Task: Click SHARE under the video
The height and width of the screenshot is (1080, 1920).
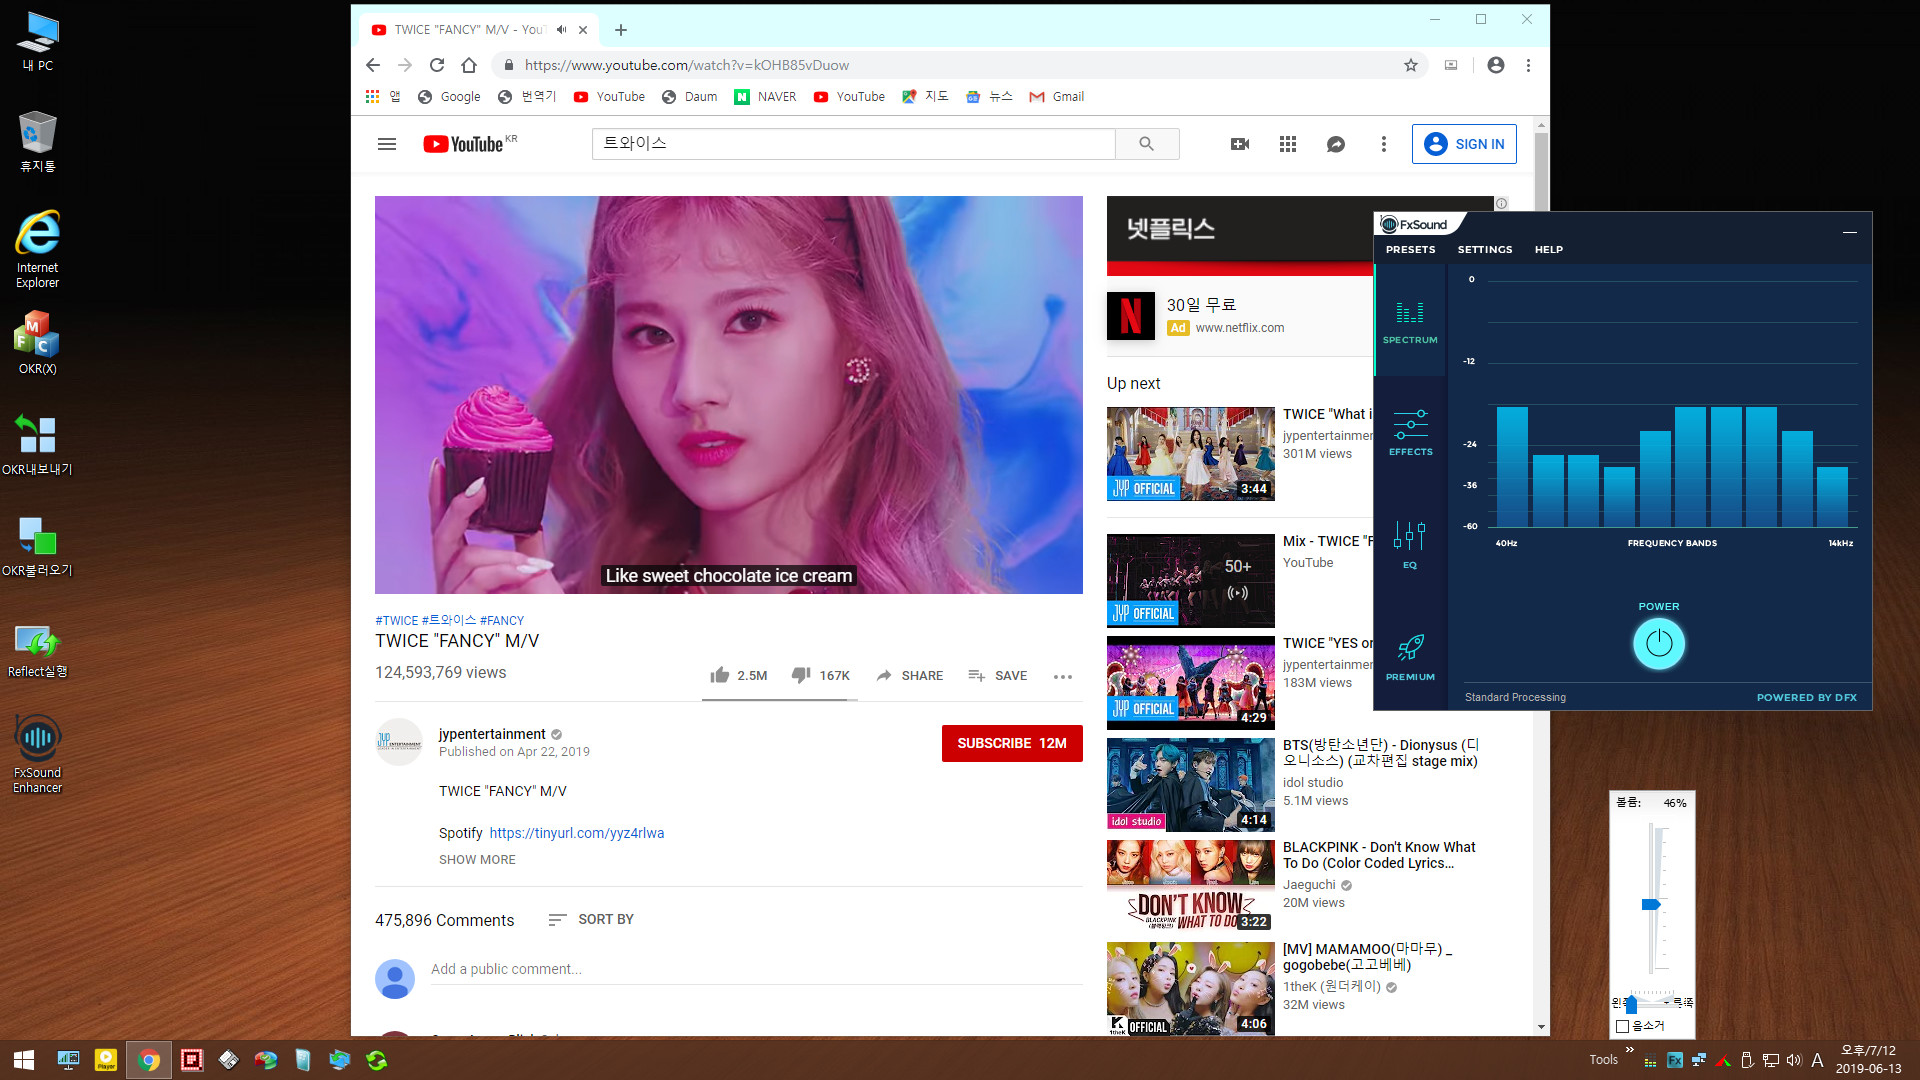Action: 909,676
